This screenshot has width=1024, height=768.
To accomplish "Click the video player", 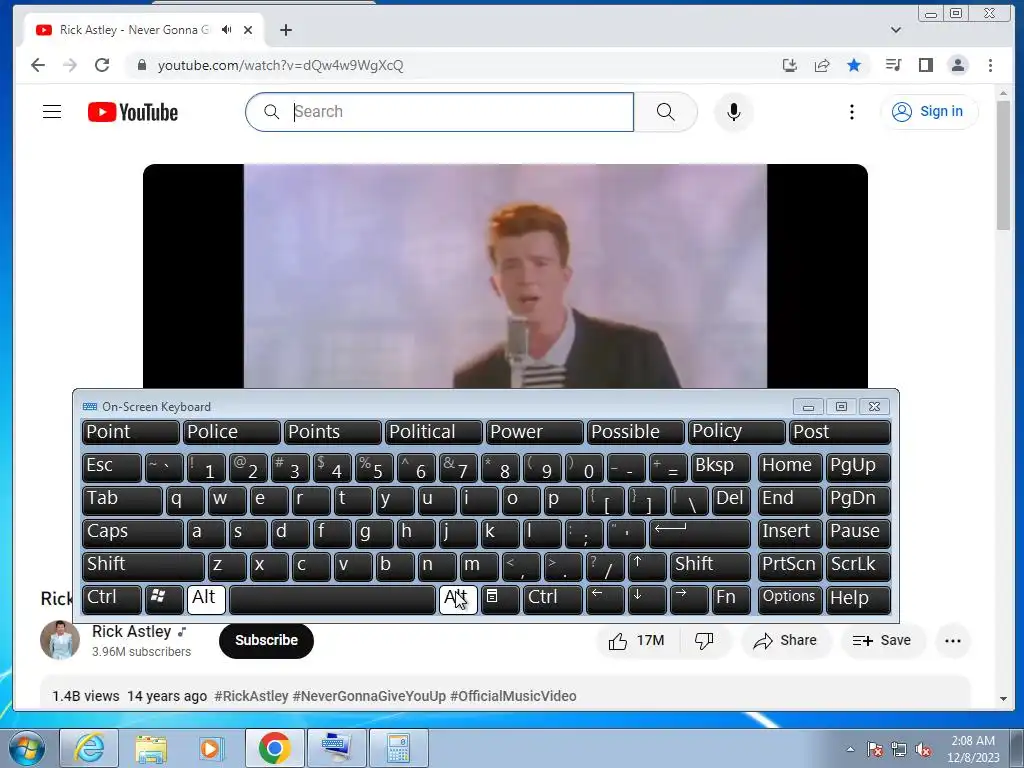I will pyautogui.click(x=505, y=276).
